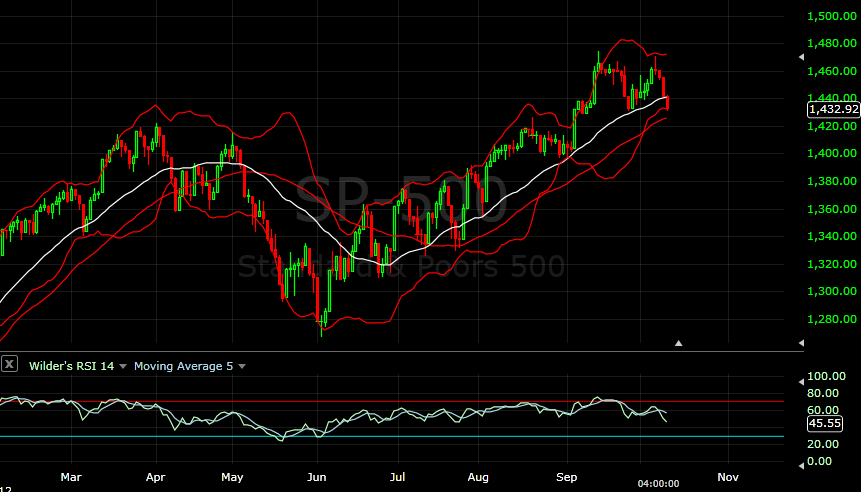Click the current price label 1,432.92

pos(834,109)
